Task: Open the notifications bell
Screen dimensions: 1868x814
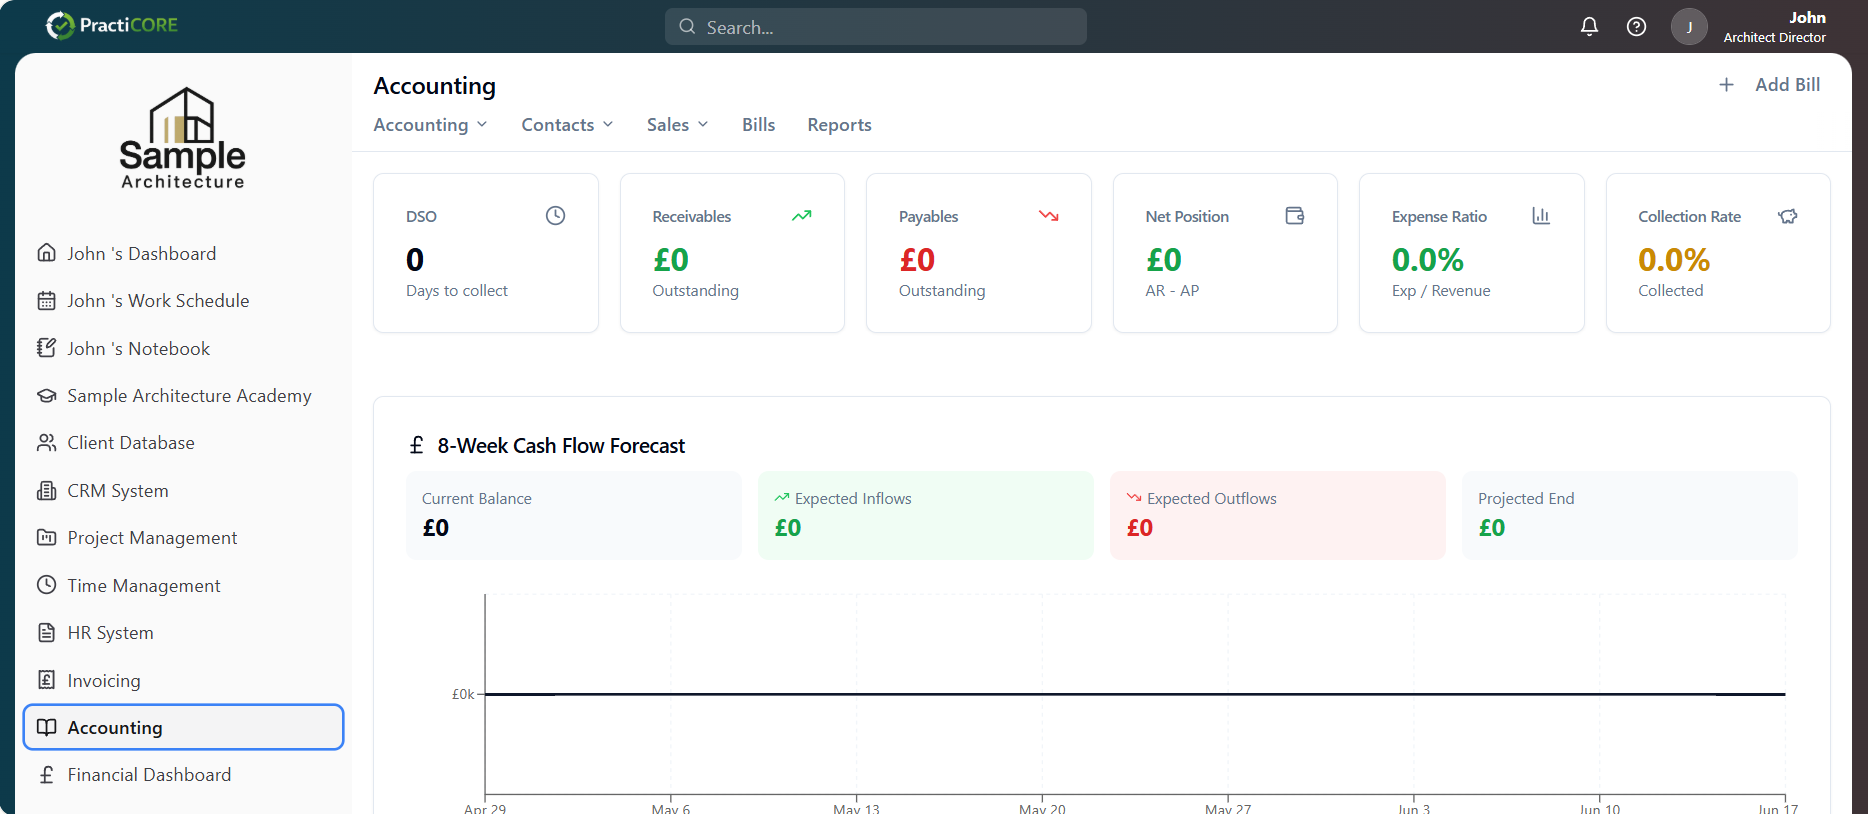Action: tap(1589, 27)
